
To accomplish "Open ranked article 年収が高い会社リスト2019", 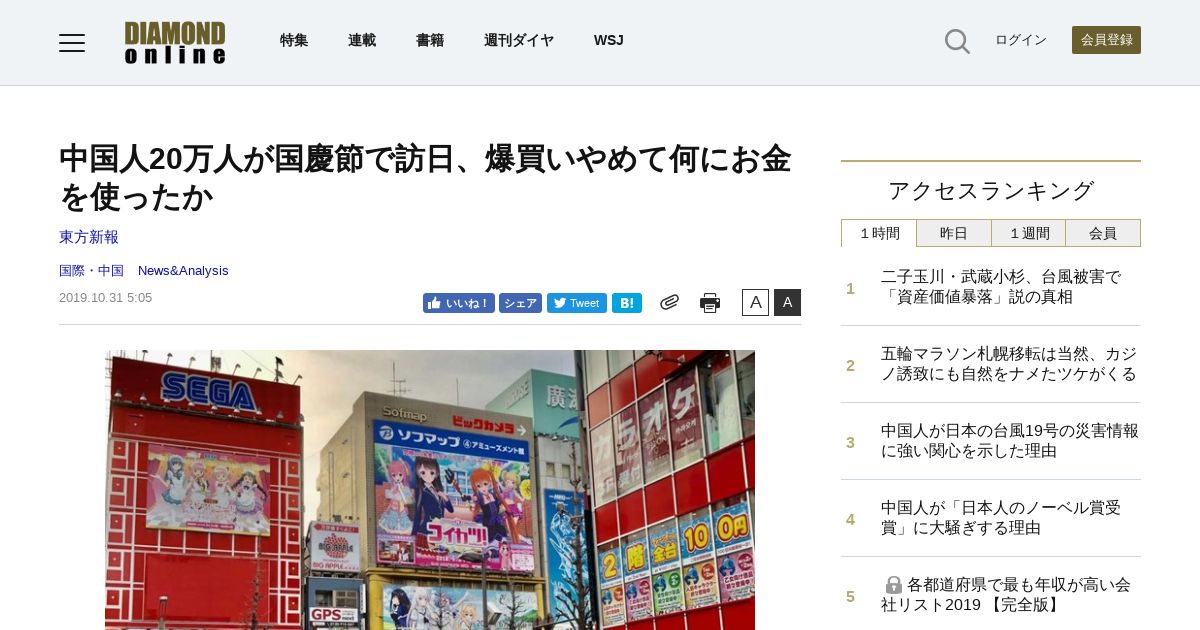I will [1006, 595].
